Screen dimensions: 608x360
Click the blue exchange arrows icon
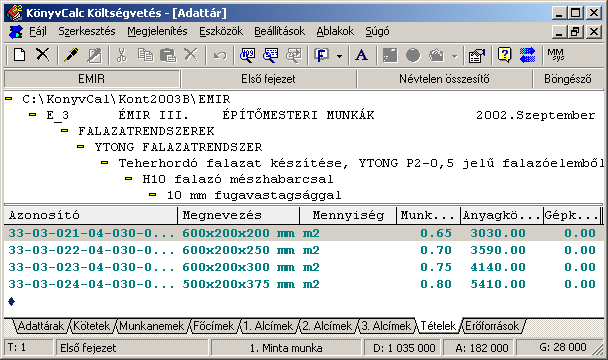tap(527, 55)
